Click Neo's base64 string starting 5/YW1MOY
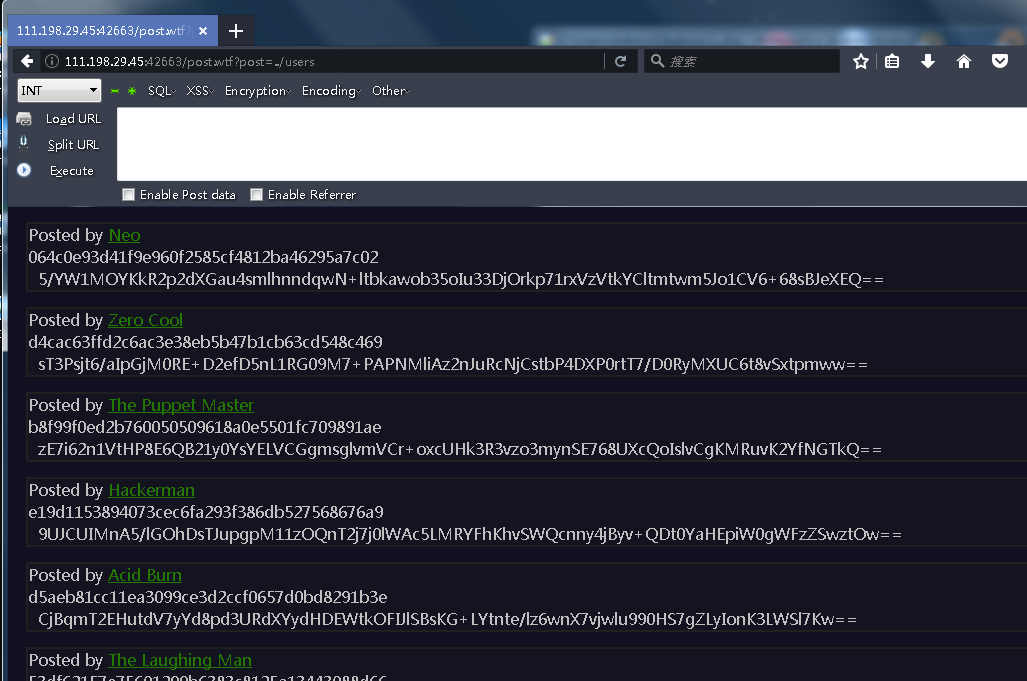1027x681 pixels. (461, 280)
